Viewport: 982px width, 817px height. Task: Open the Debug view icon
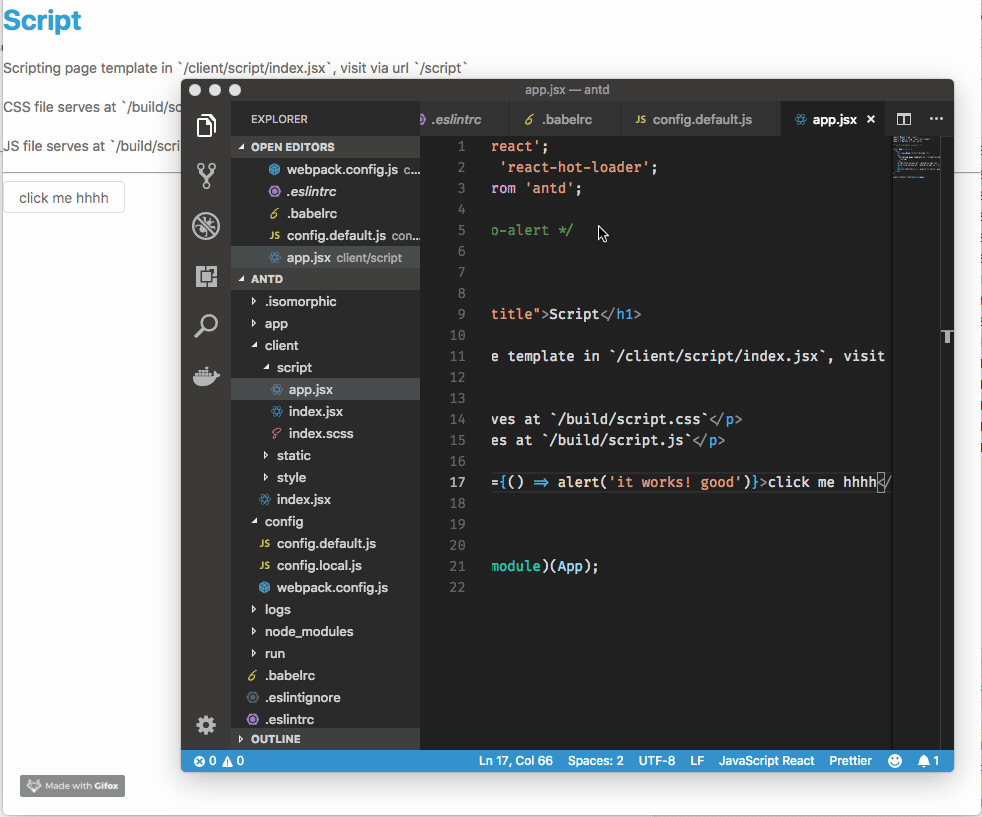(x=206, y=226)
